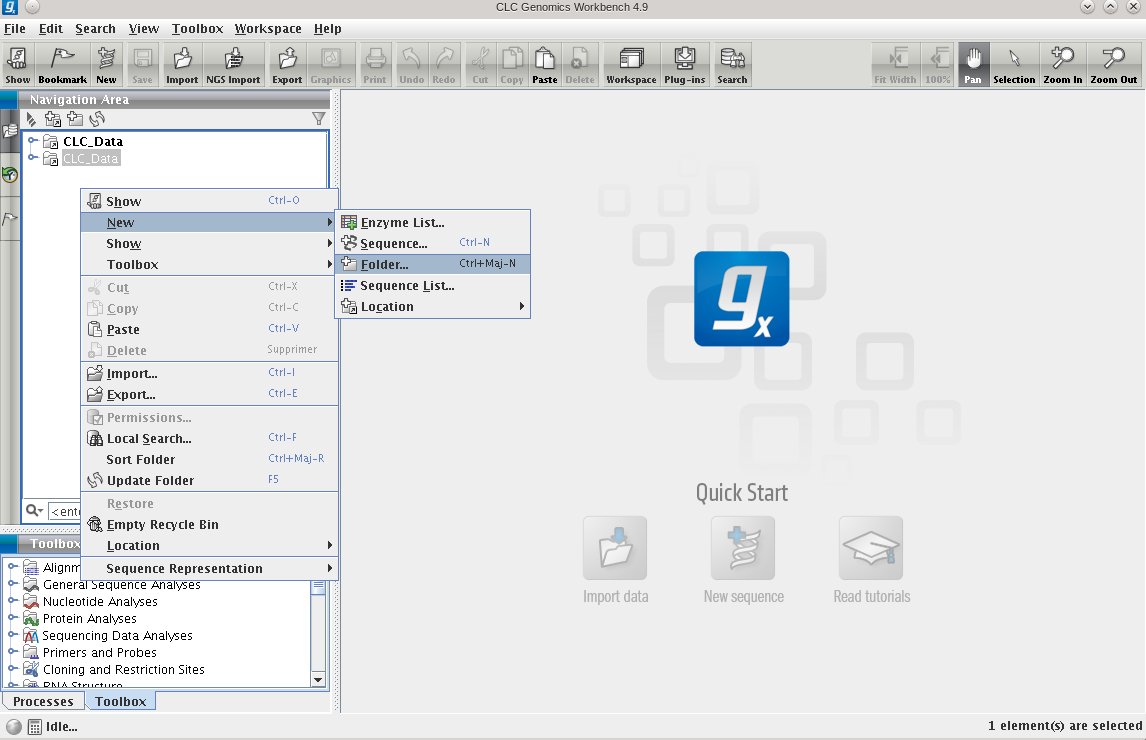Viewport: 1146px width, 740px height.
Task: Expand the Nucleotide Analyses toolbox folder
Action: (x=12, y=600)
